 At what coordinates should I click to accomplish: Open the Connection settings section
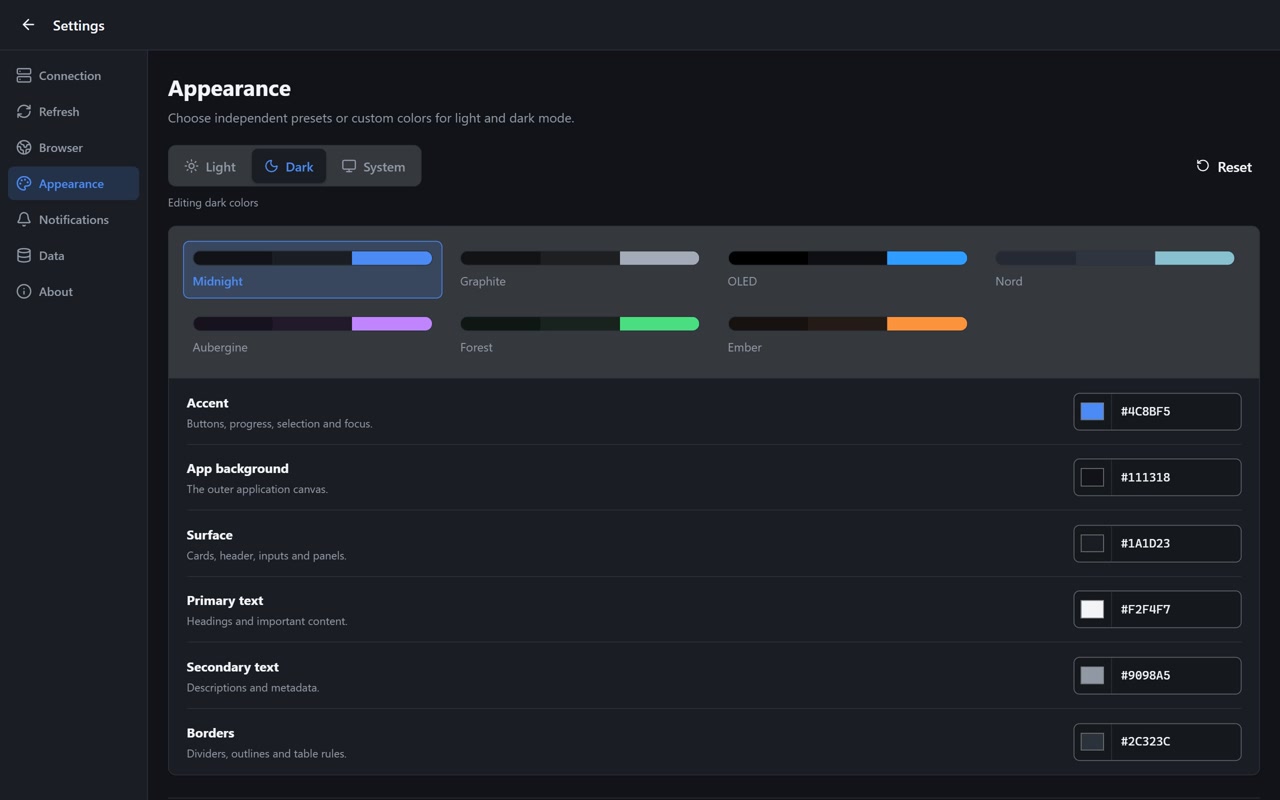[x=73, y=76]
